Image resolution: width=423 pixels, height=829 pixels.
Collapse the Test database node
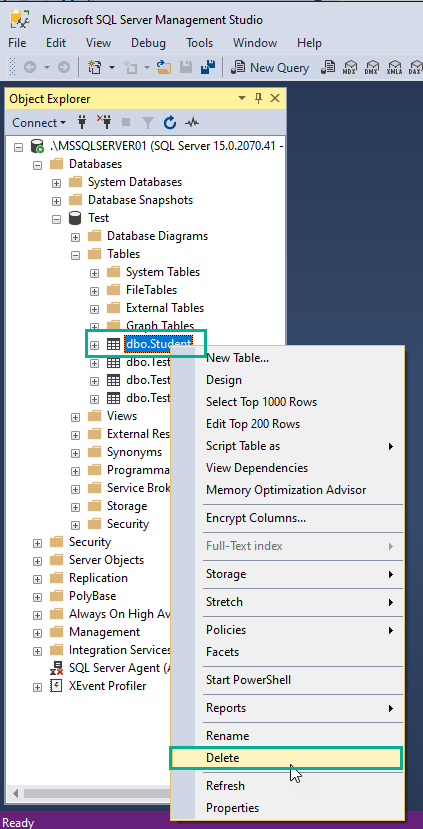57,219
